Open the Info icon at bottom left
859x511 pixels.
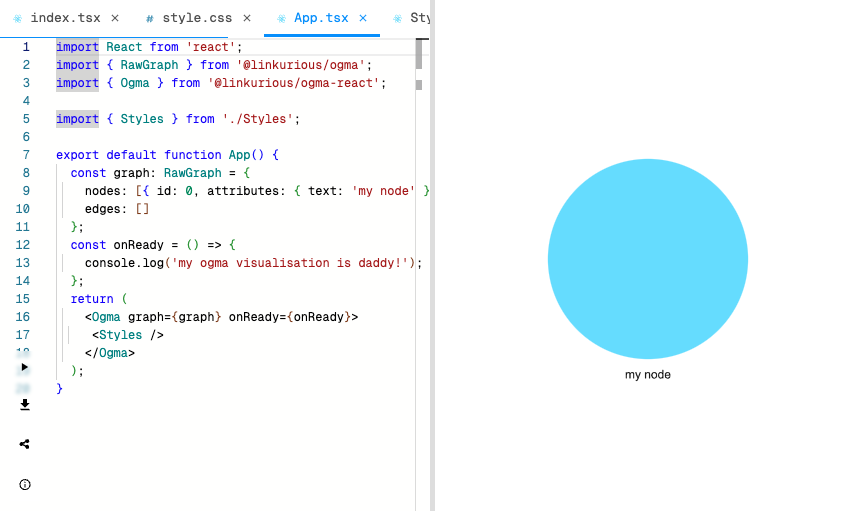25,484
